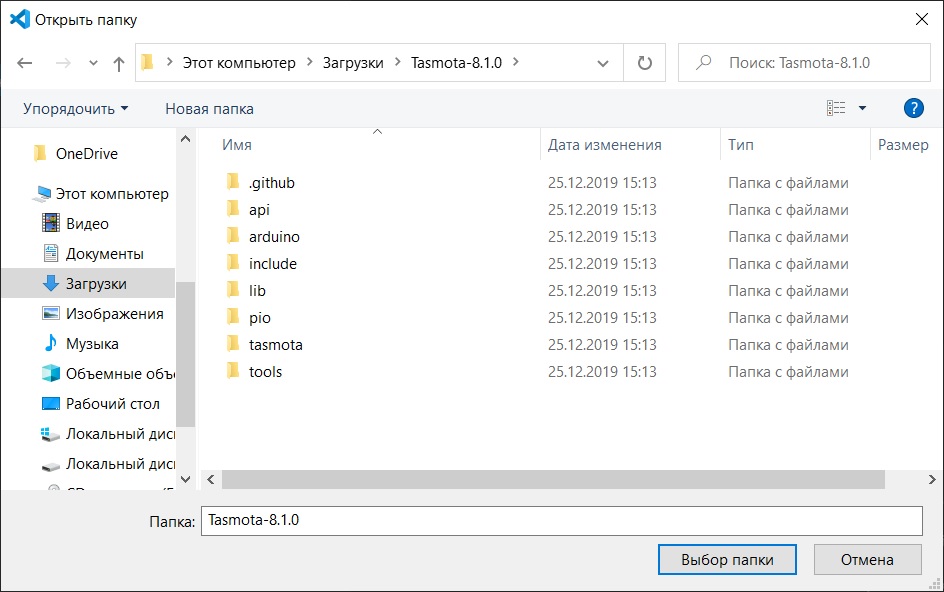Click the folder icon beside '.github'
Viewport: 944px width, 592px height.
coord(233,182)
